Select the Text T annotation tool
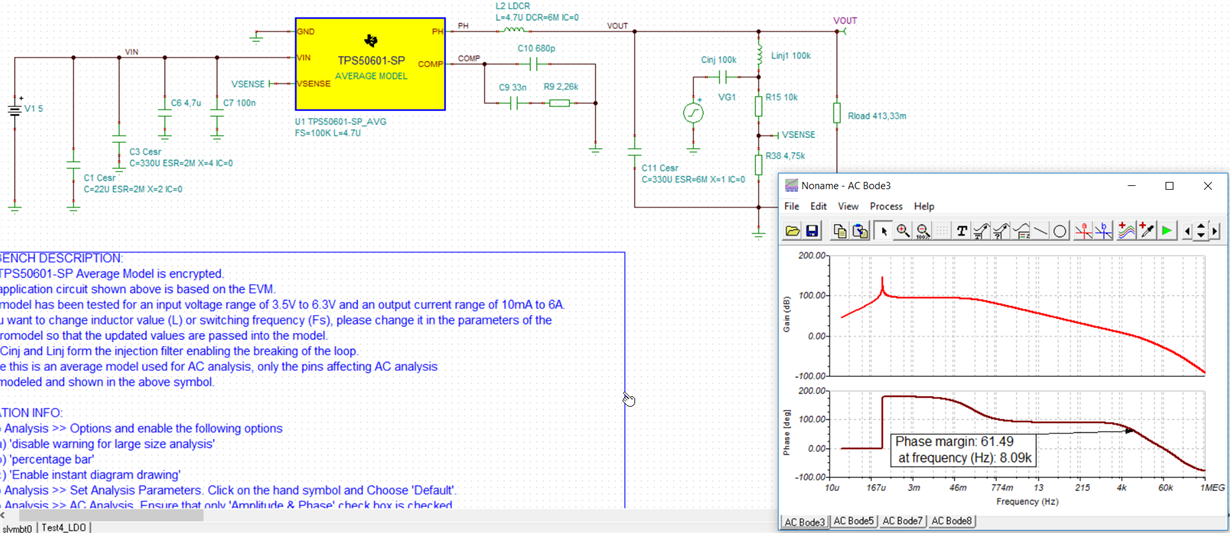 click(x=962, y=231)
